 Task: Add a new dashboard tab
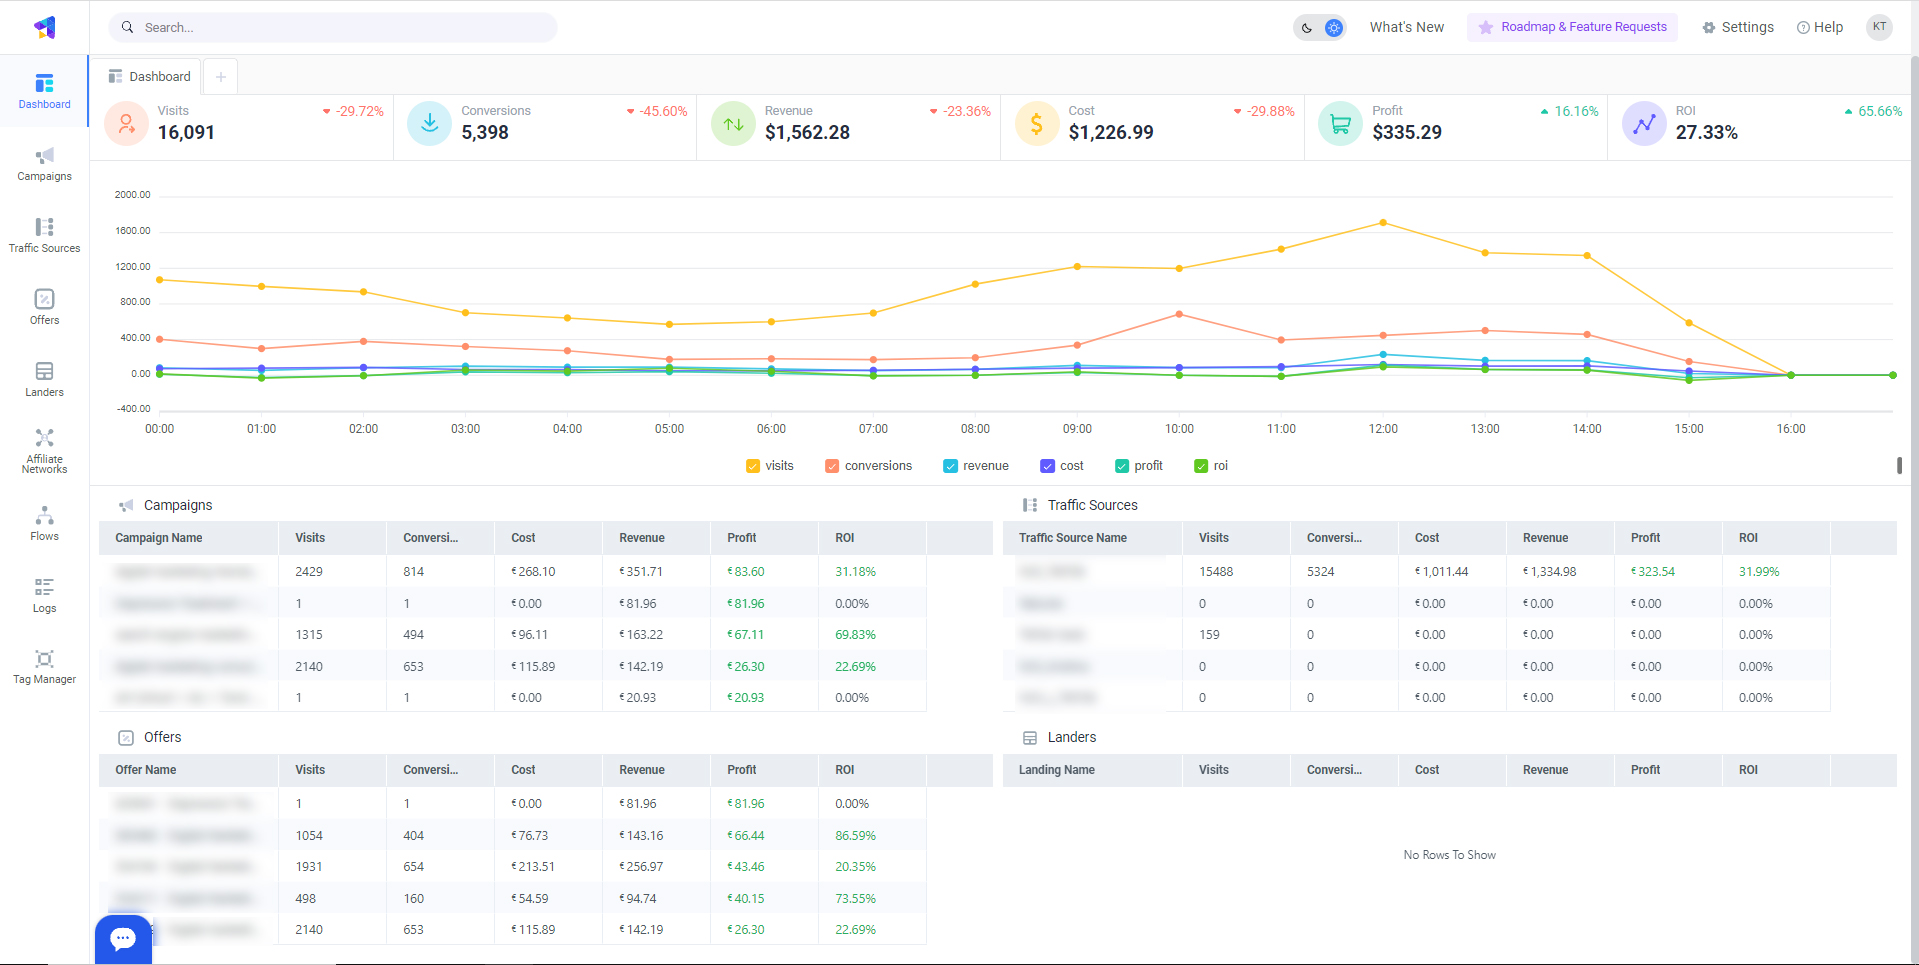coord(221,77)
